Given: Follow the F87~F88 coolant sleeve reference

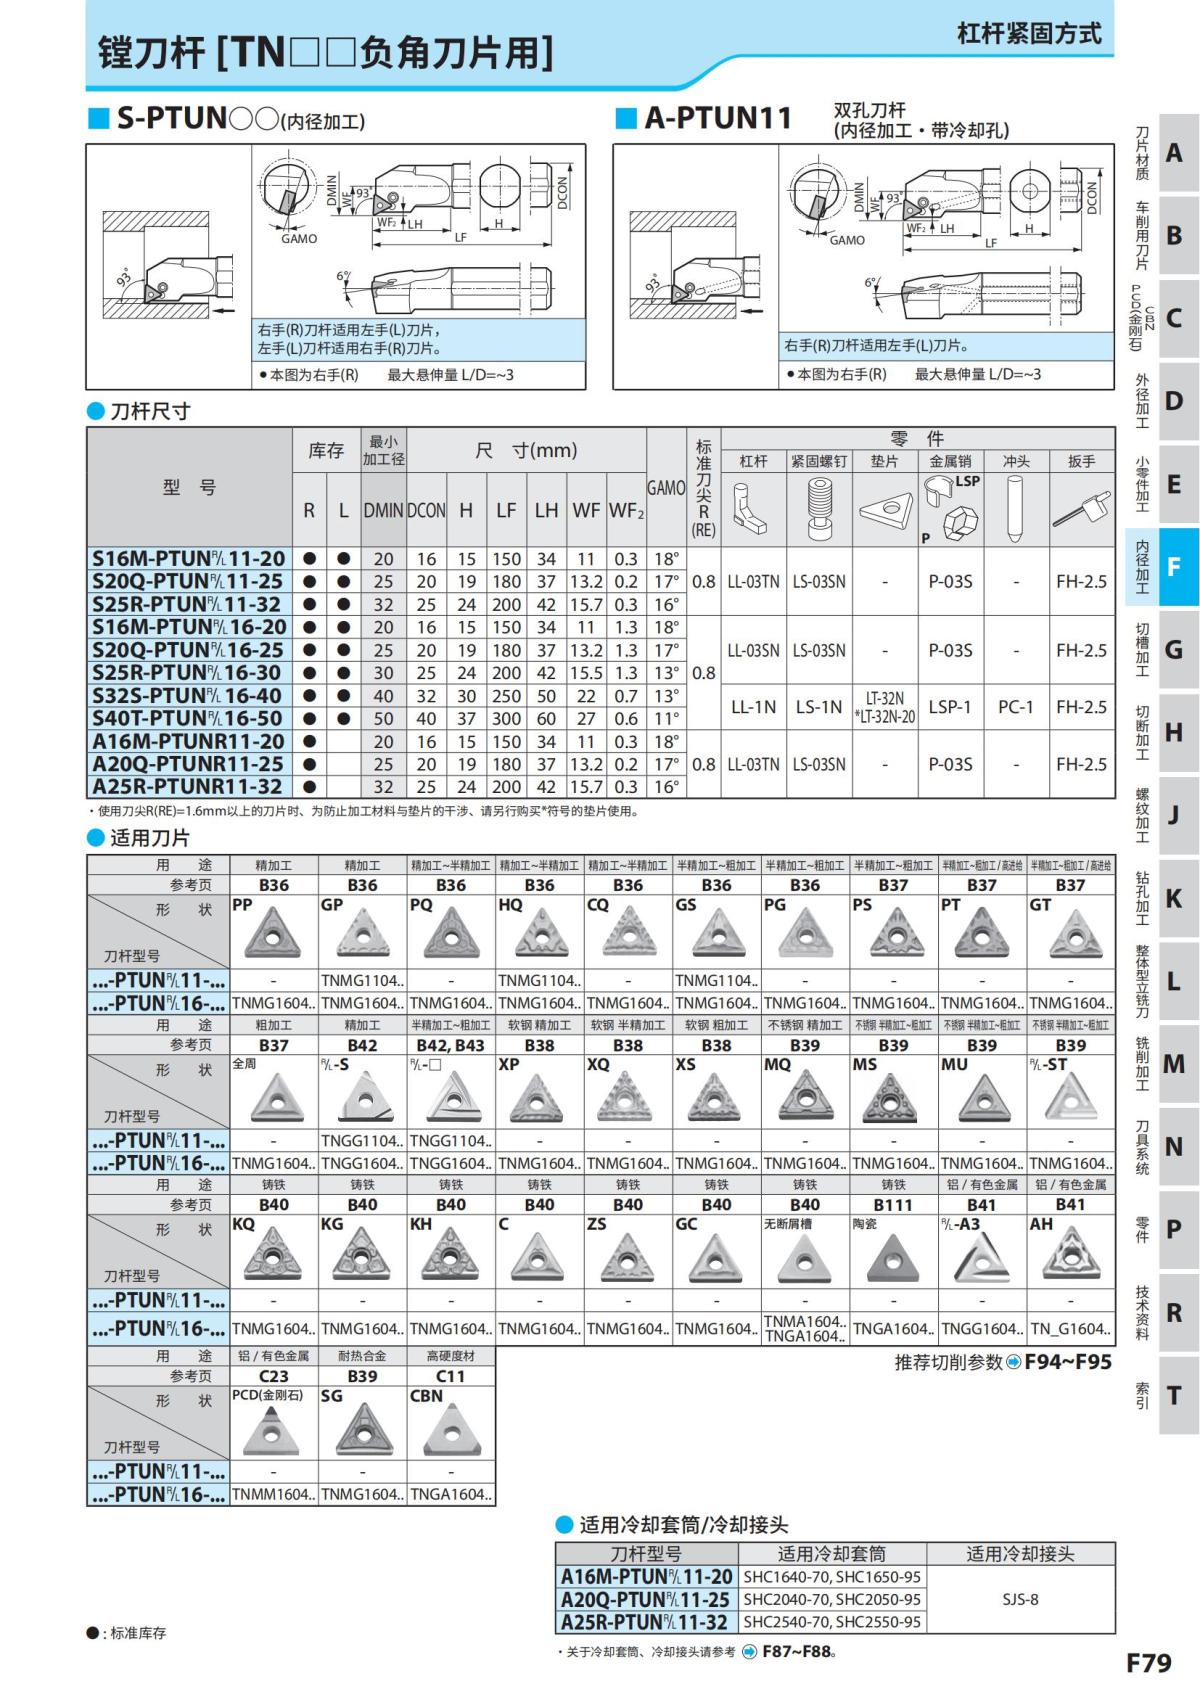Looking at the screenshot, I should coord(798,1651).
